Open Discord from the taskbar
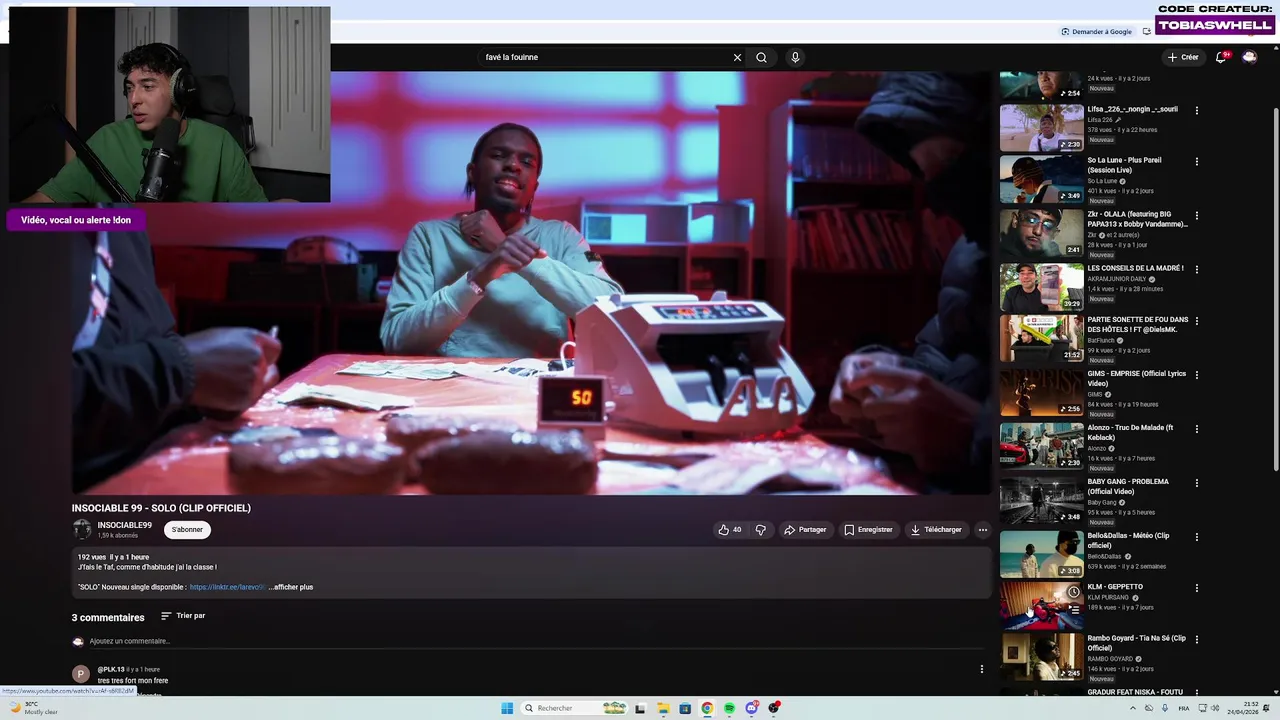Viewport: 1280px width, 720px height. (751, 708)
